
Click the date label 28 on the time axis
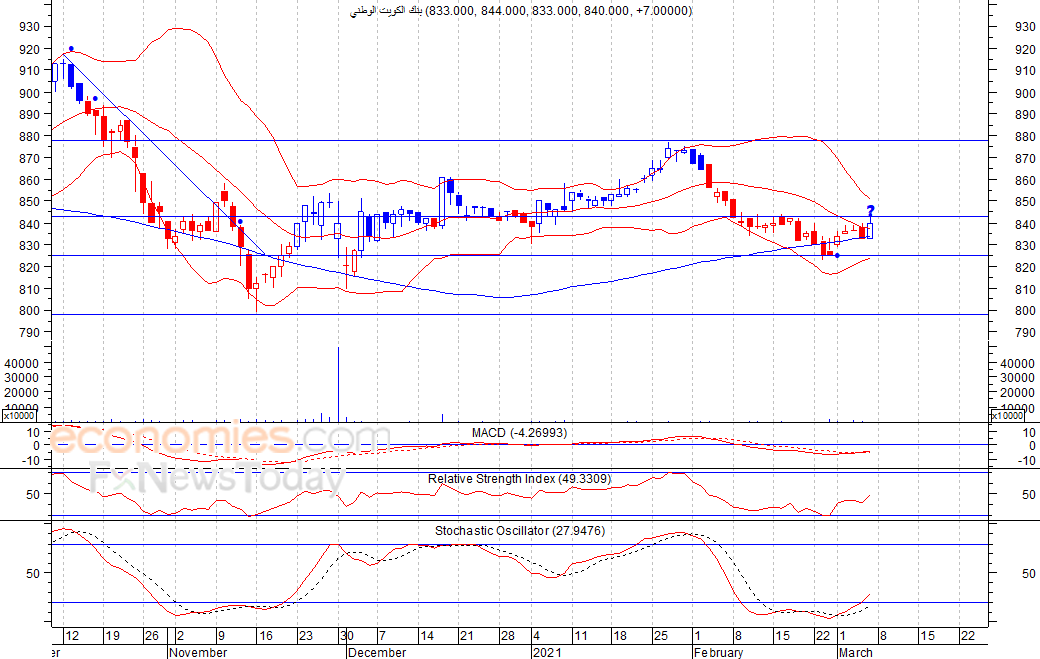tap(507, 636)
